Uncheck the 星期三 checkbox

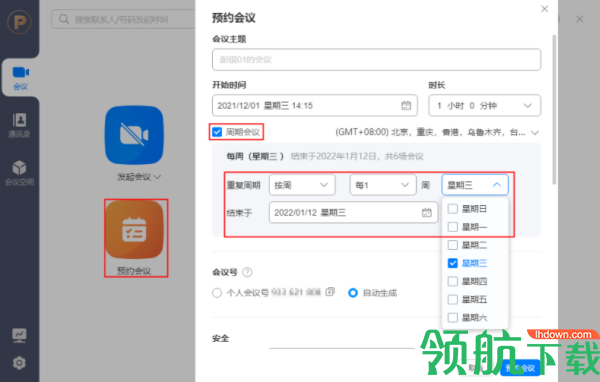click(x=453, y=263)
